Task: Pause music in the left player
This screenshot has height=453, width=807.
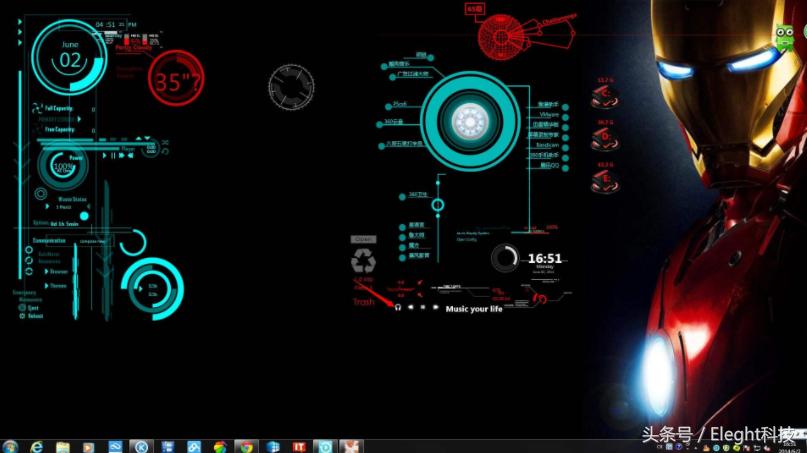Action: pos(113,155)
